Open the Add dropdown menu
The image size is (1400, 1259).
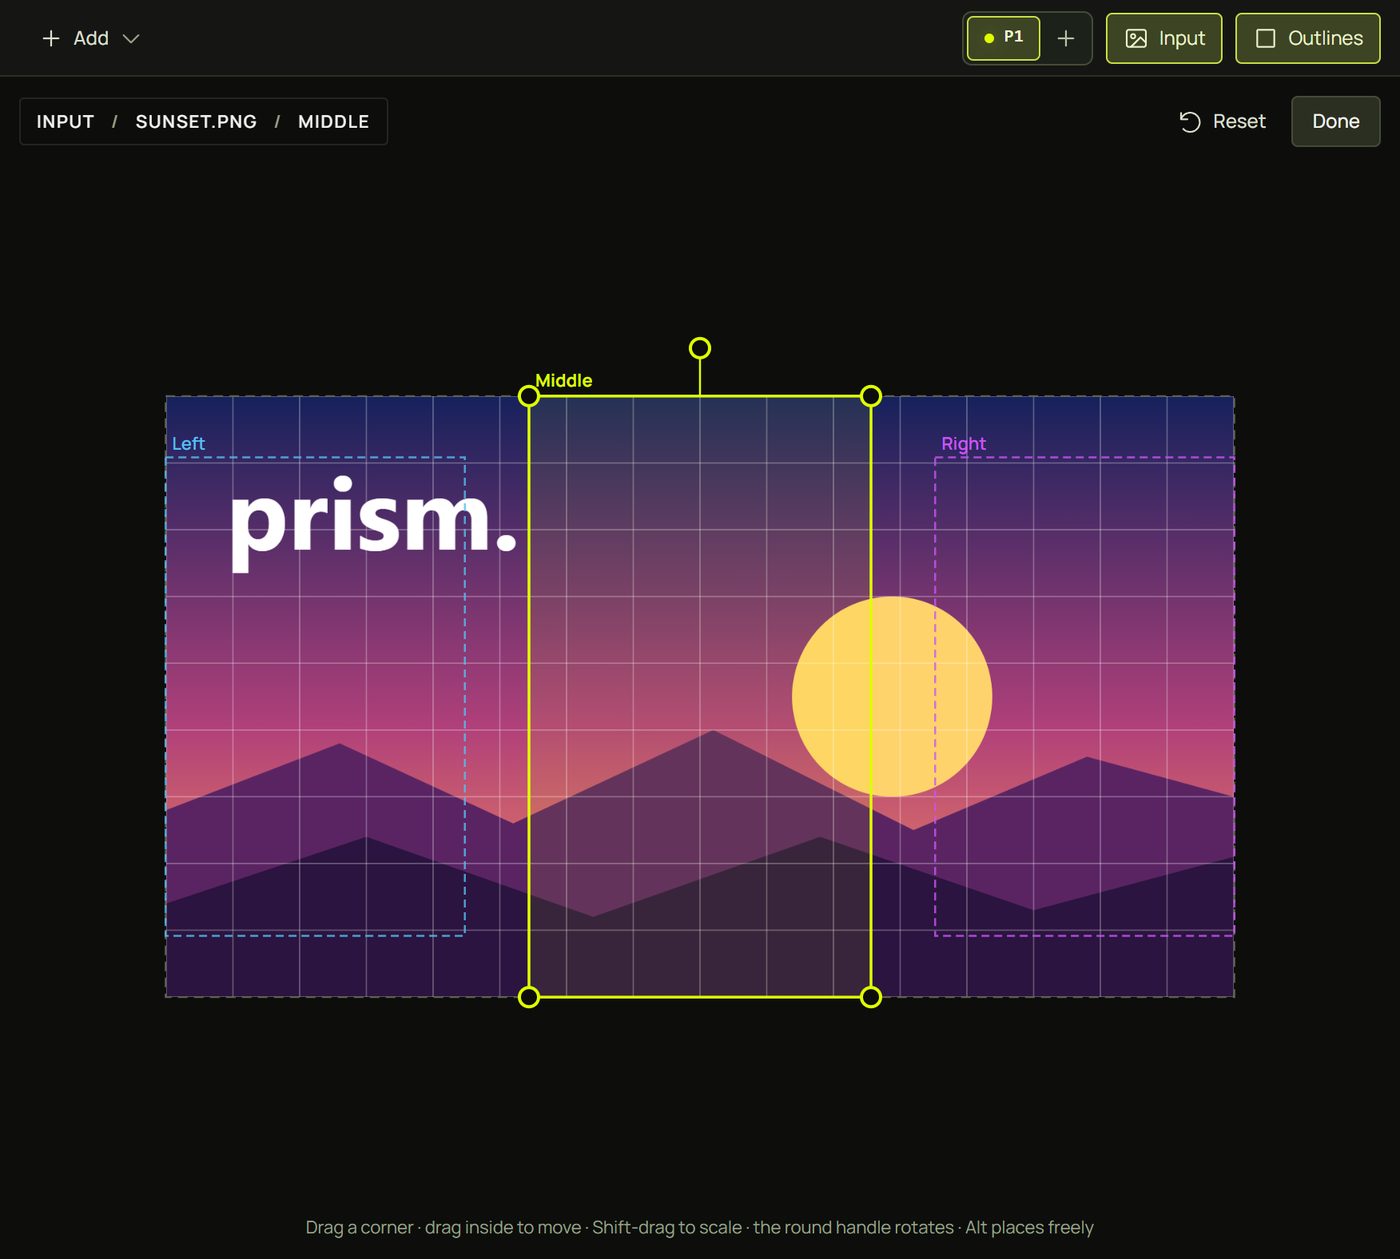tap(90, 38)
